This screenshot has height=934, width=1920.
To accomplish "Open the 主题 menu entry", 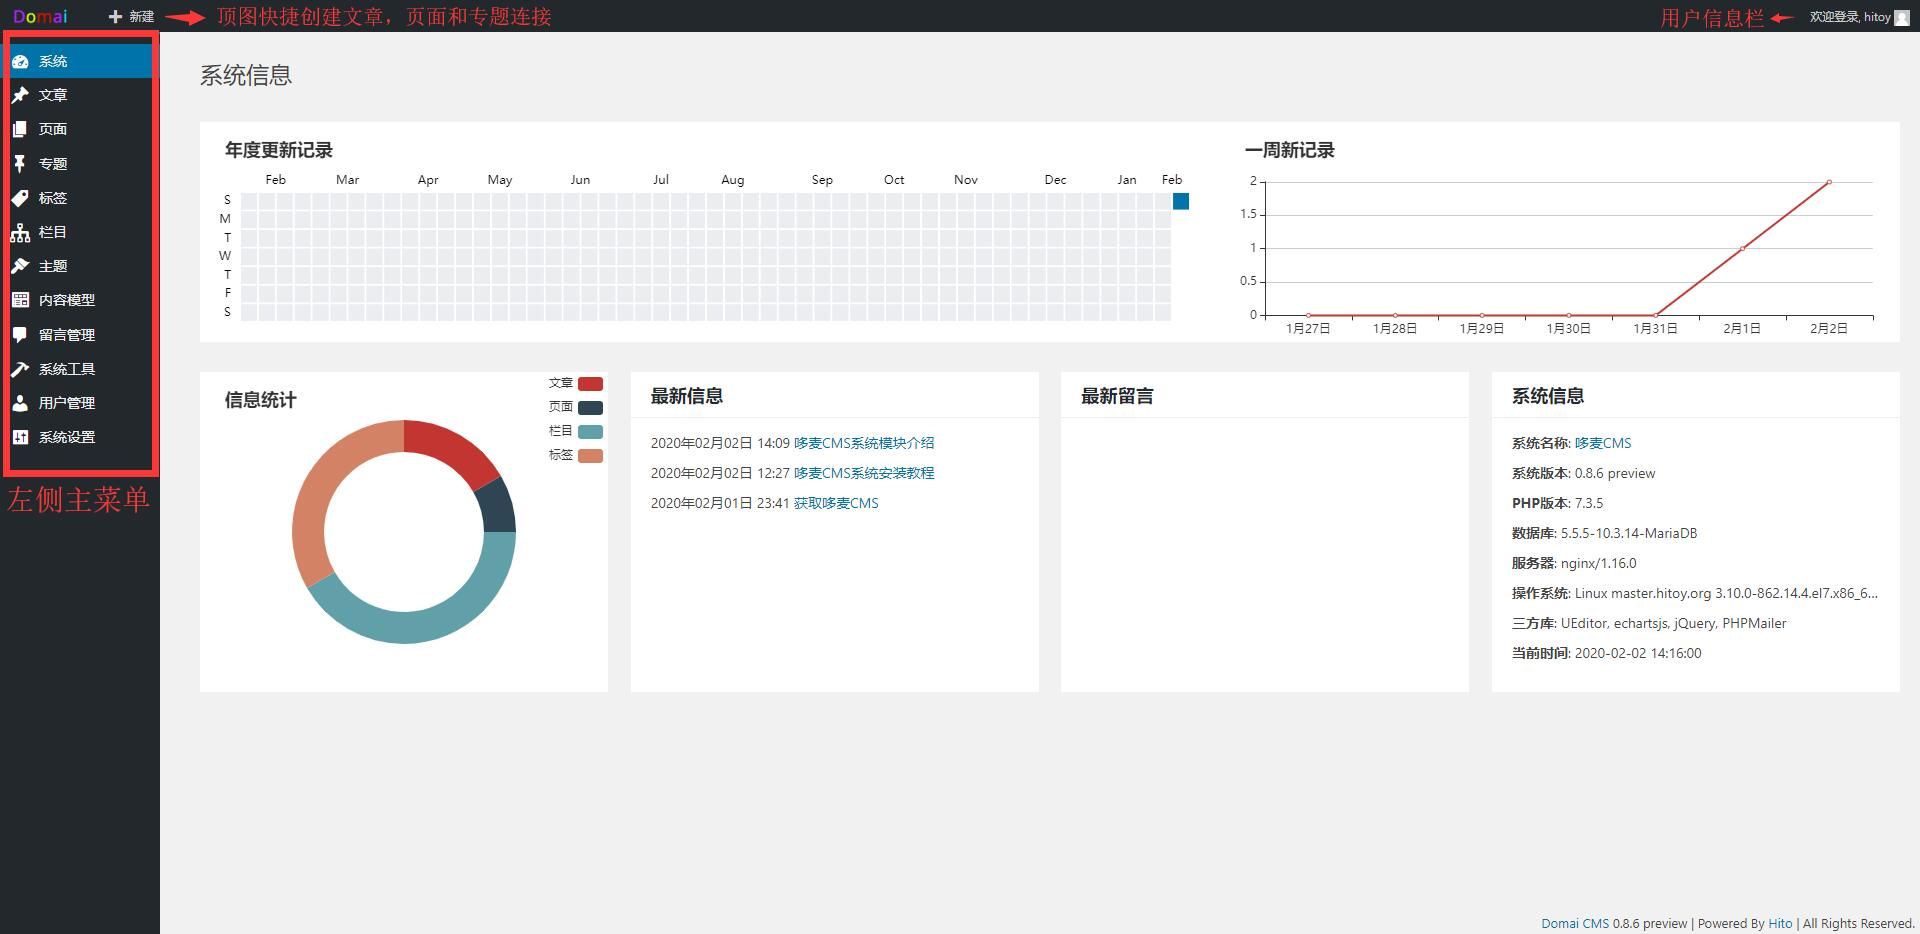I will coord(80,266).
